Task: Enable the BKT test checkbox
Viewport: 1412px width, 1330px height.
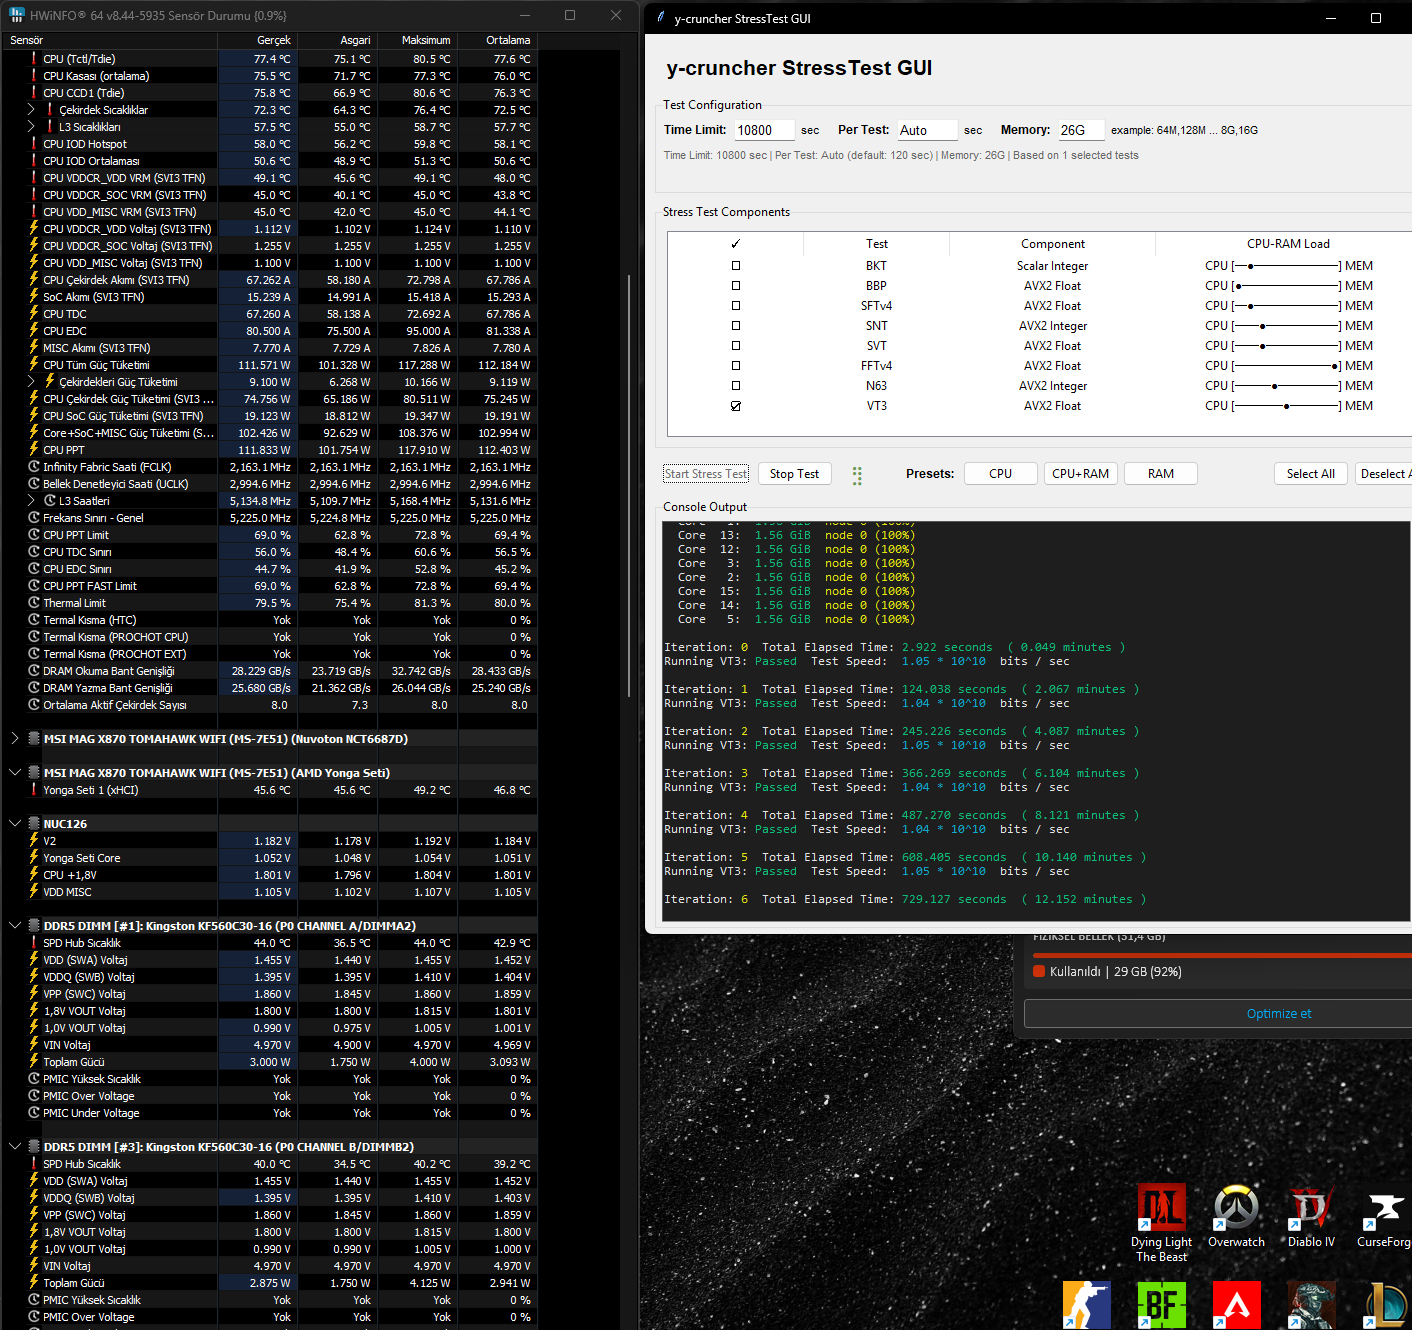Action: click(736, 266)
